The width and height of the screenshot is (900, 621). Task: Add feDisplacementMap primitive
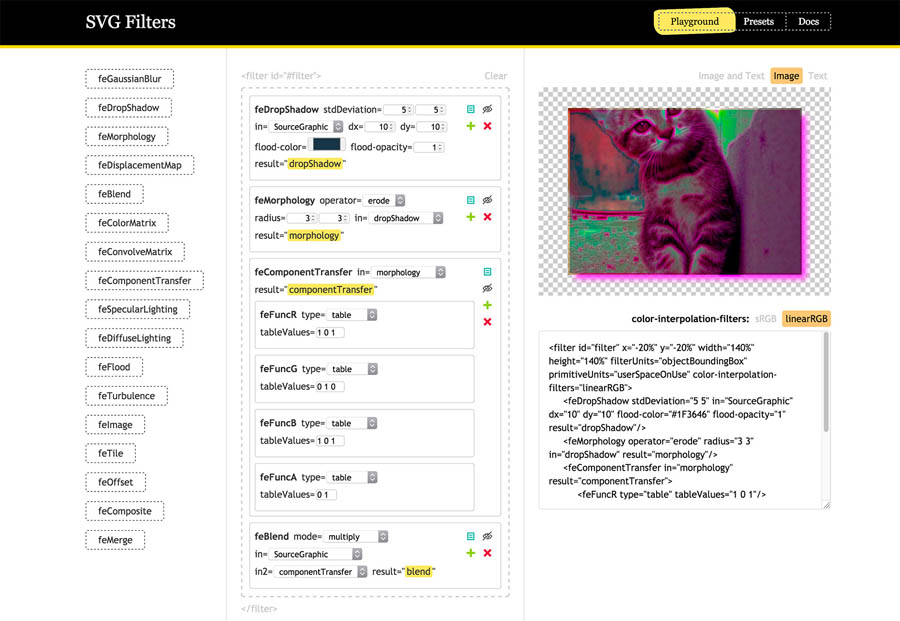[140, 165]
